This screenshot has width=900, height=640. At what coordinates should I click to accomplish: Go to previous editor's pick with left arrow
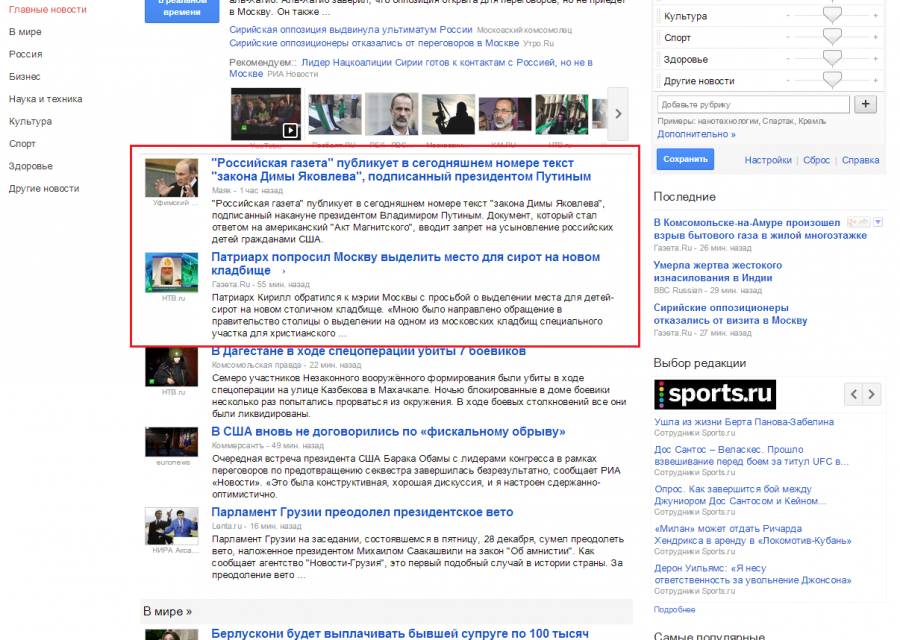tap(854, 393)
